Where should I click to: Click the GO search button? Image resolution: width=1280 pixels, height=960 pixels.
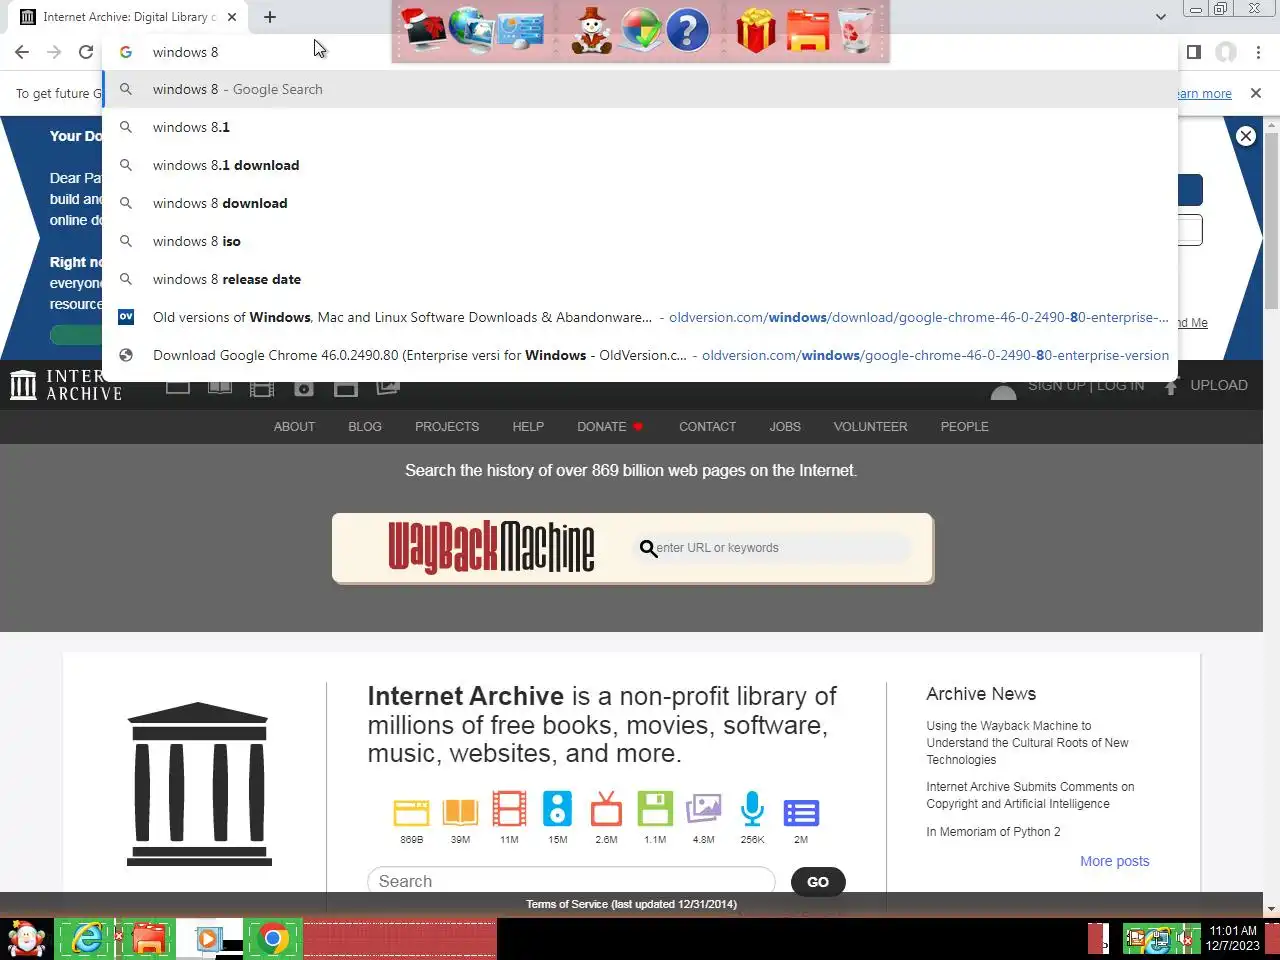tap(818, 881)
